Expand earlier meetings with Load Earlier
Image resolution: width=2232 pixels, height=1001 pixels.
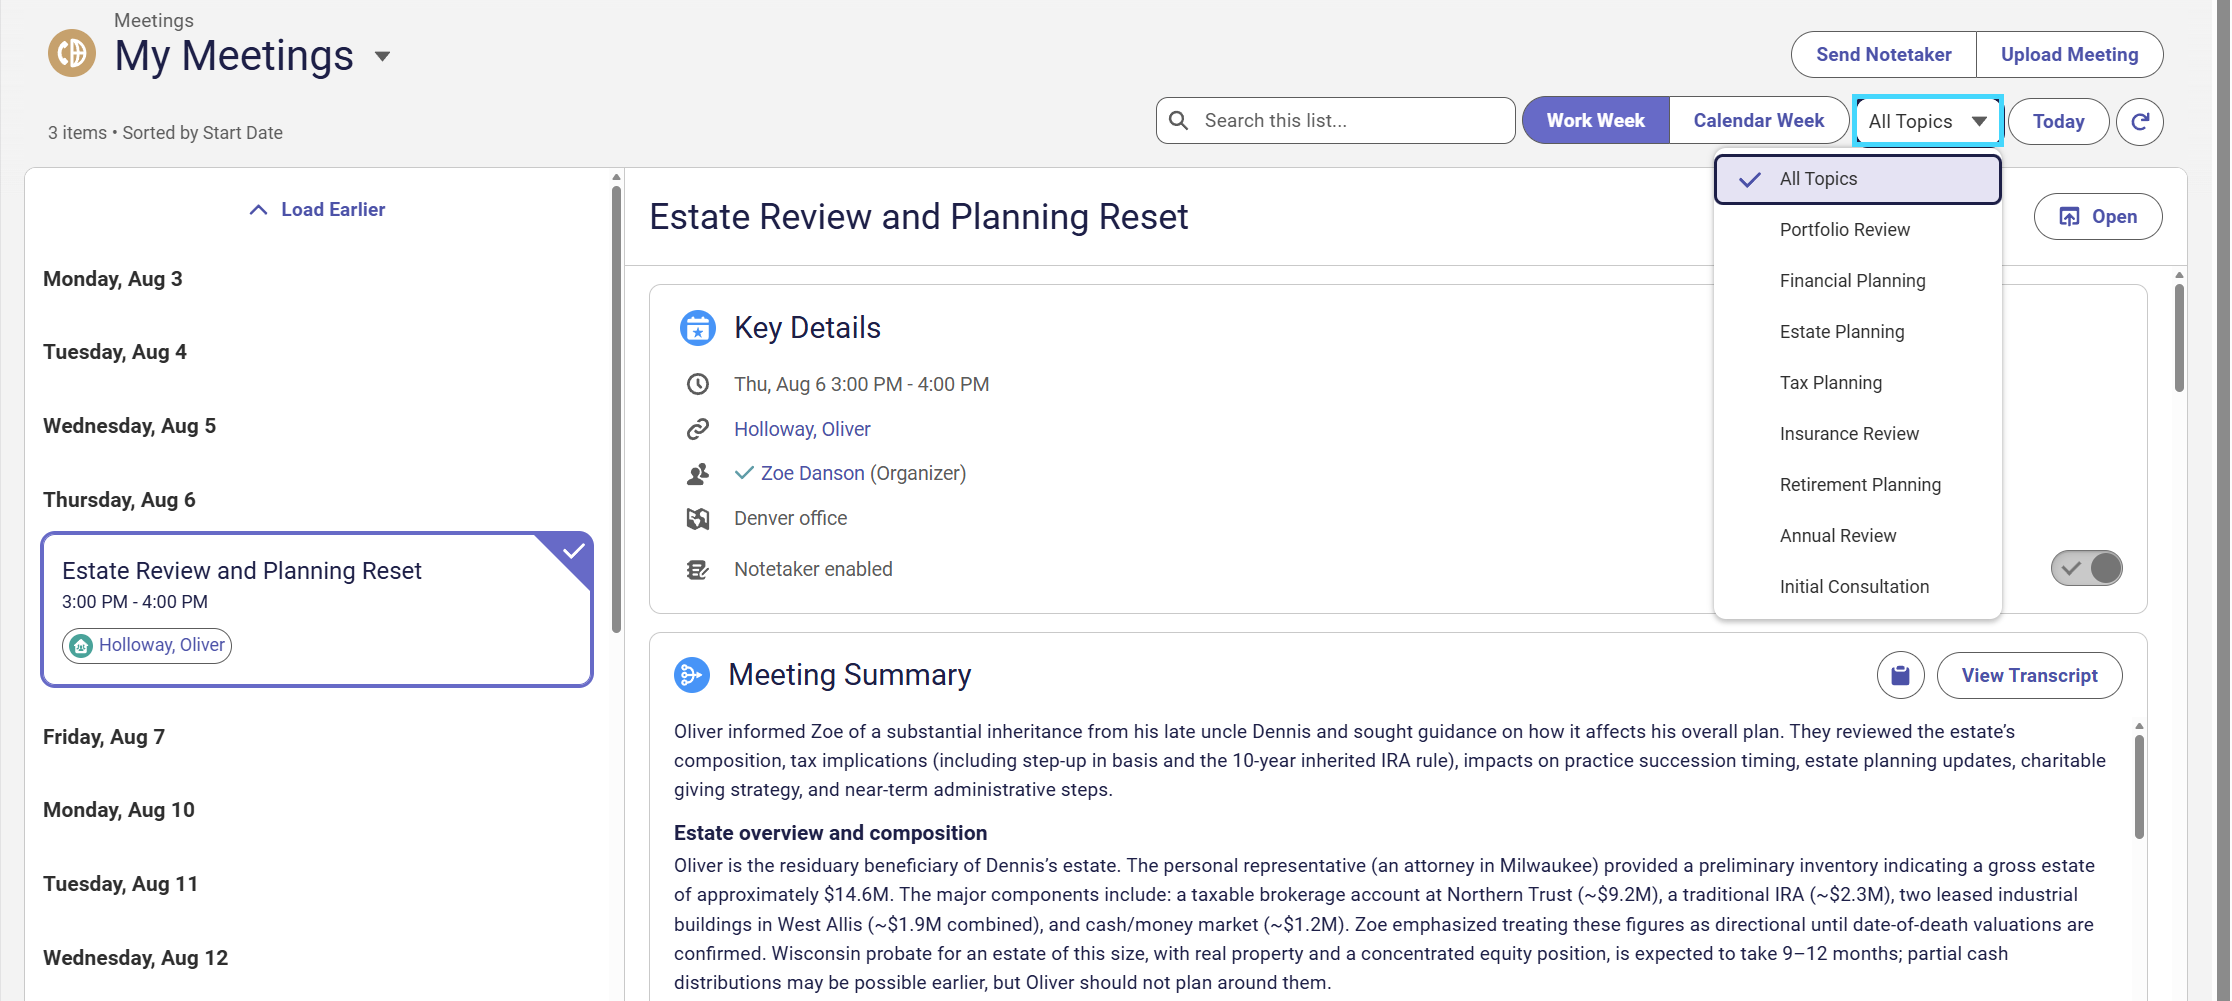click(x=317, y=210)
